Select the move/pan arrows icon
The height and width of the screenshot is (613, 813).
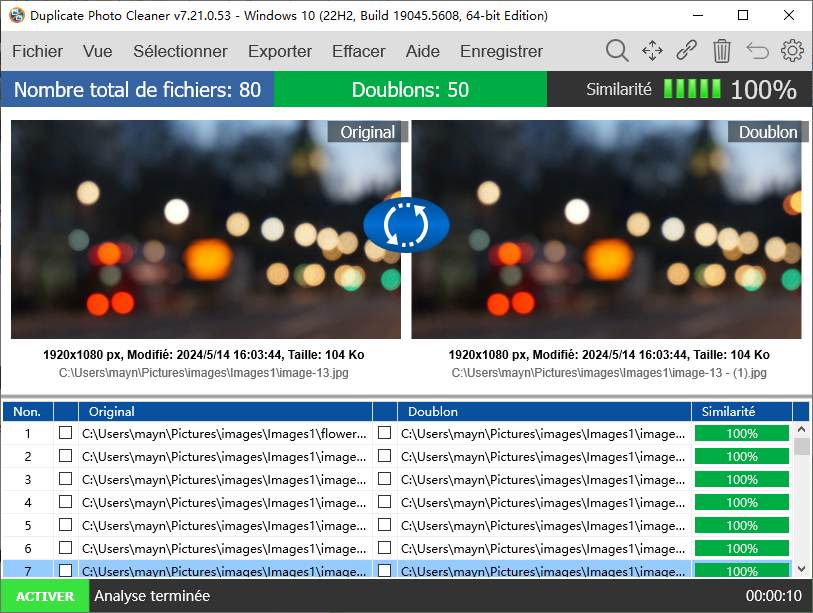(652, 51)
